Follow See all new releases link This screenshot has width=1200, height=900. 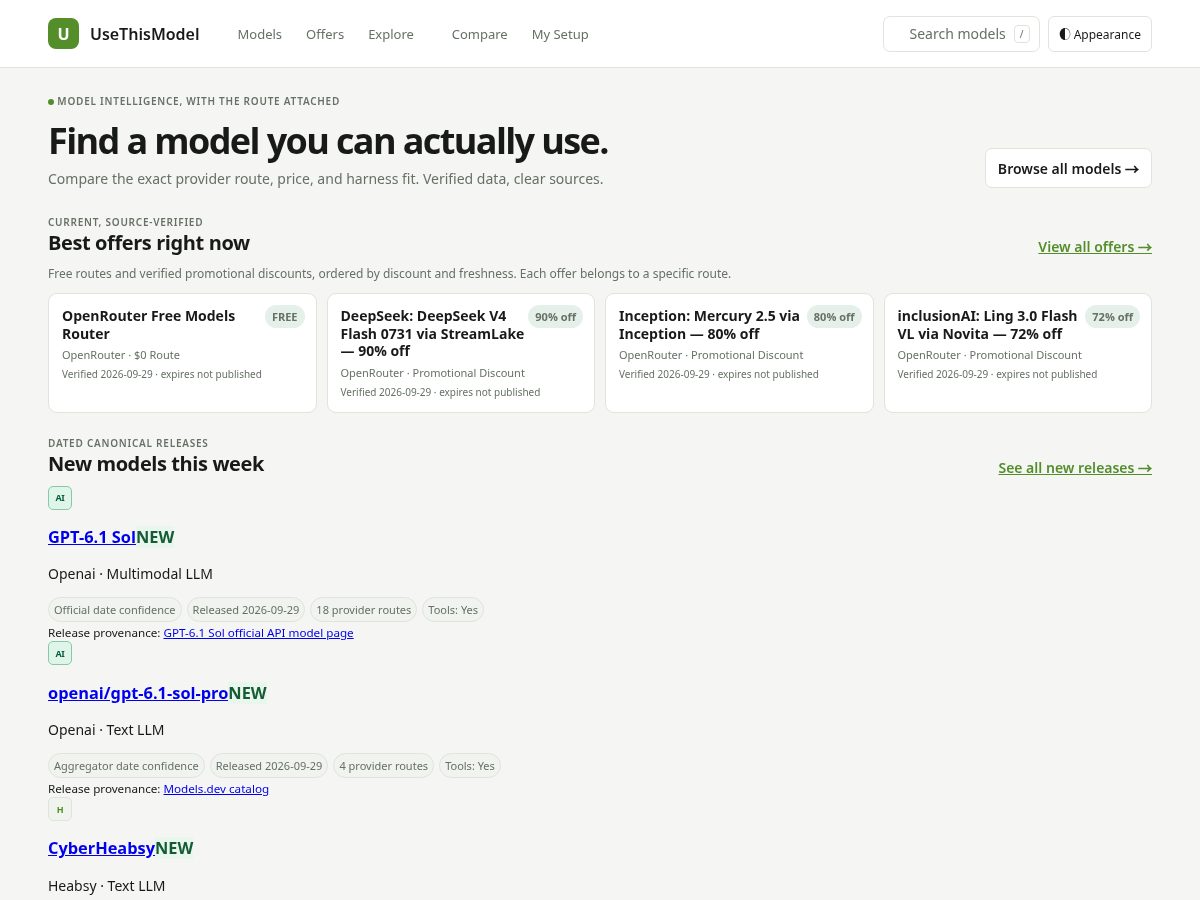coord(1075,468)
